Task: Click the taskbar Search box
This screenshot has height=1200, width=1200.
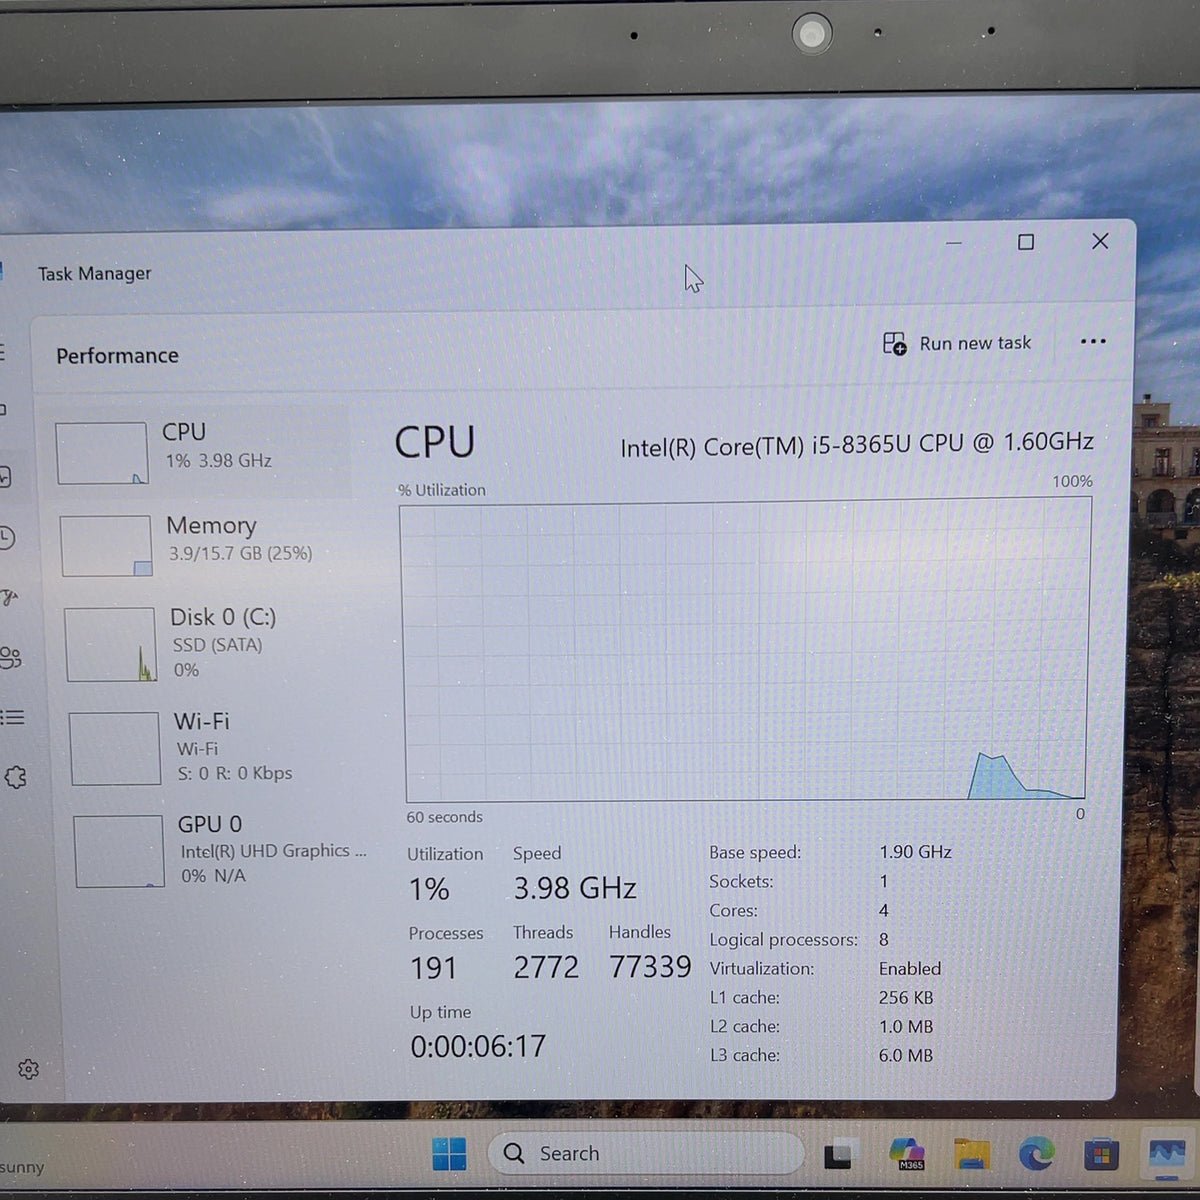Action: (x=645, y=1153)
